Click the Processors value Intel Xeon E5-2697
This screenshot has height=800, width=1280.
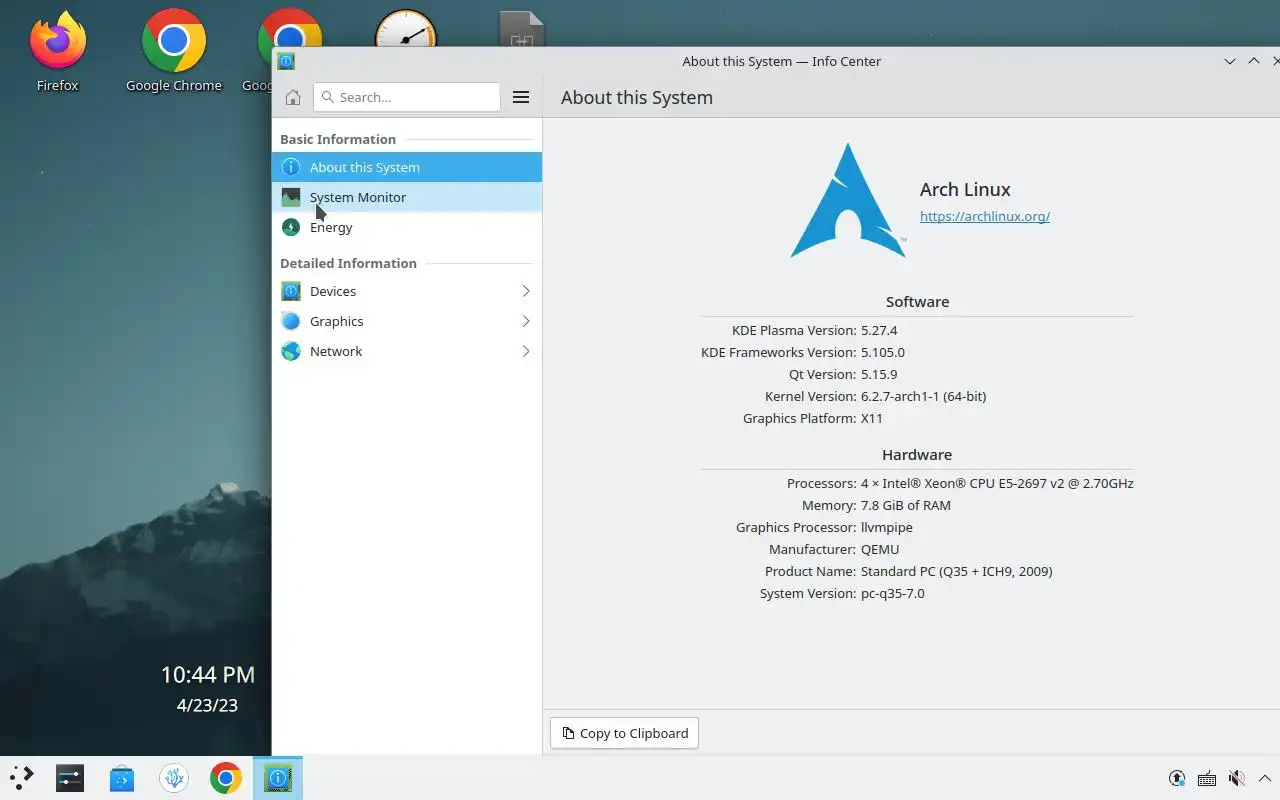[997, 483]
